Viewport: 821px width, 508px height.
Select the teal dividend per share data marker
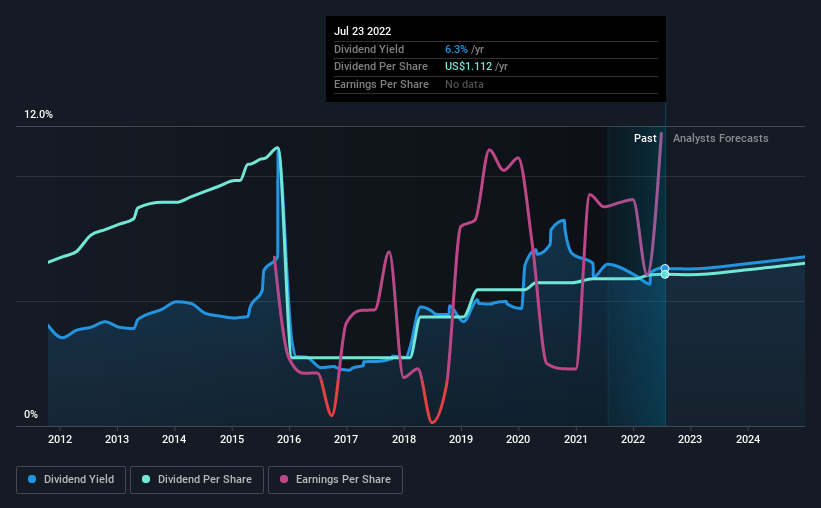pyautogui.click(x=665, y=274)
